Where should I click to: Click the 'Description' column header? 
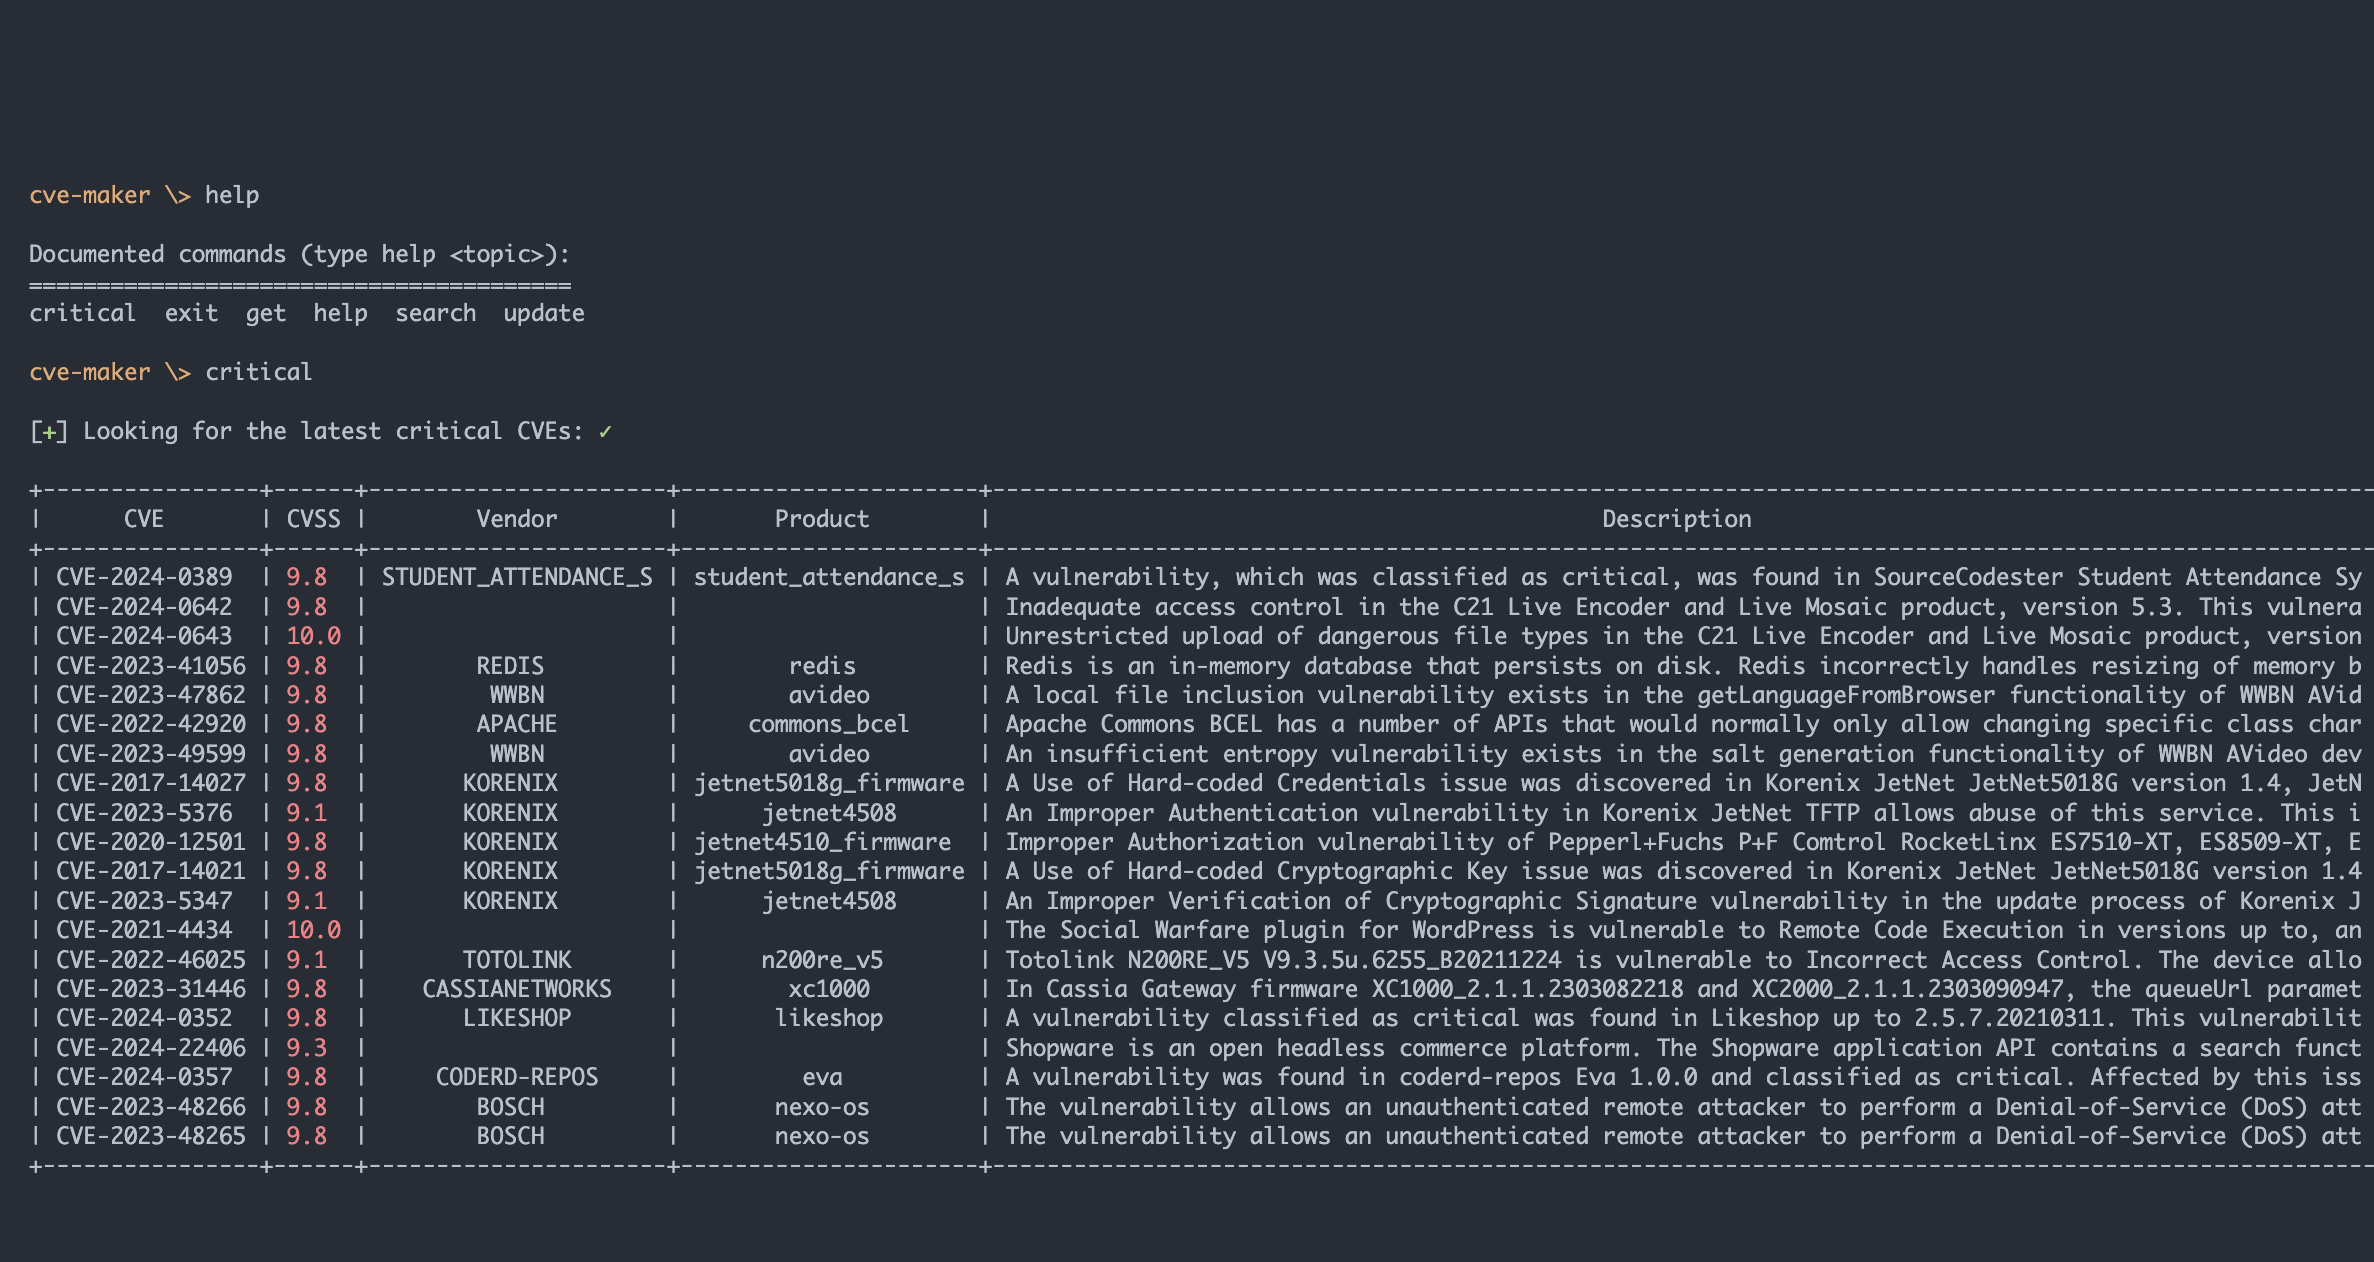coord(1677,519)
